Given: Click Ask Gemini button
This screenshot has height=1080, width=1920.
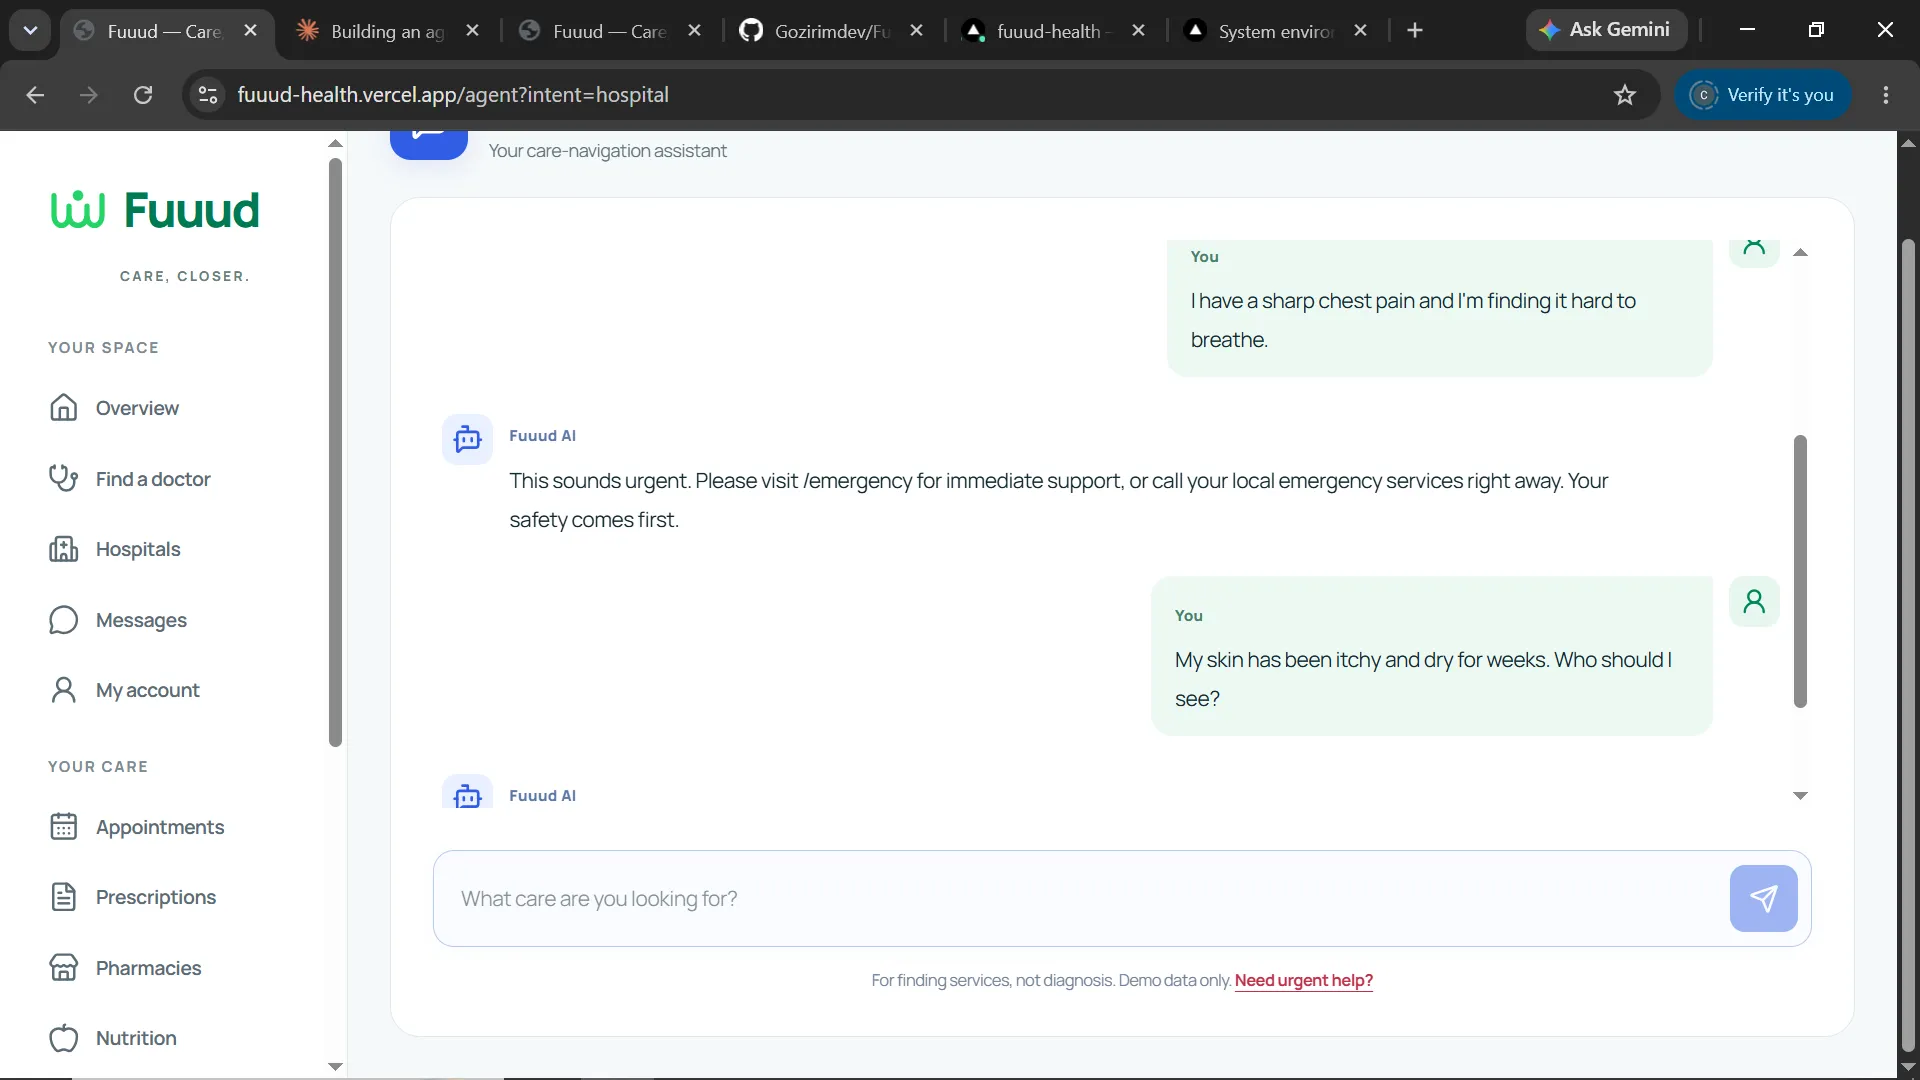Looking at the screenshot, I should pyautogui.click(x=1606, y=30).
